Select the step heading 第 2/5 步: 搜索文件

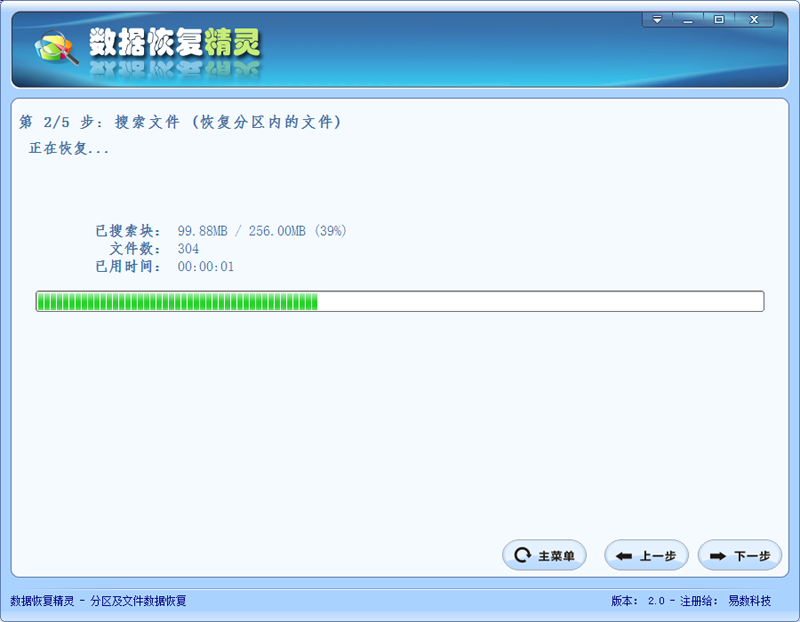point(181,122)
